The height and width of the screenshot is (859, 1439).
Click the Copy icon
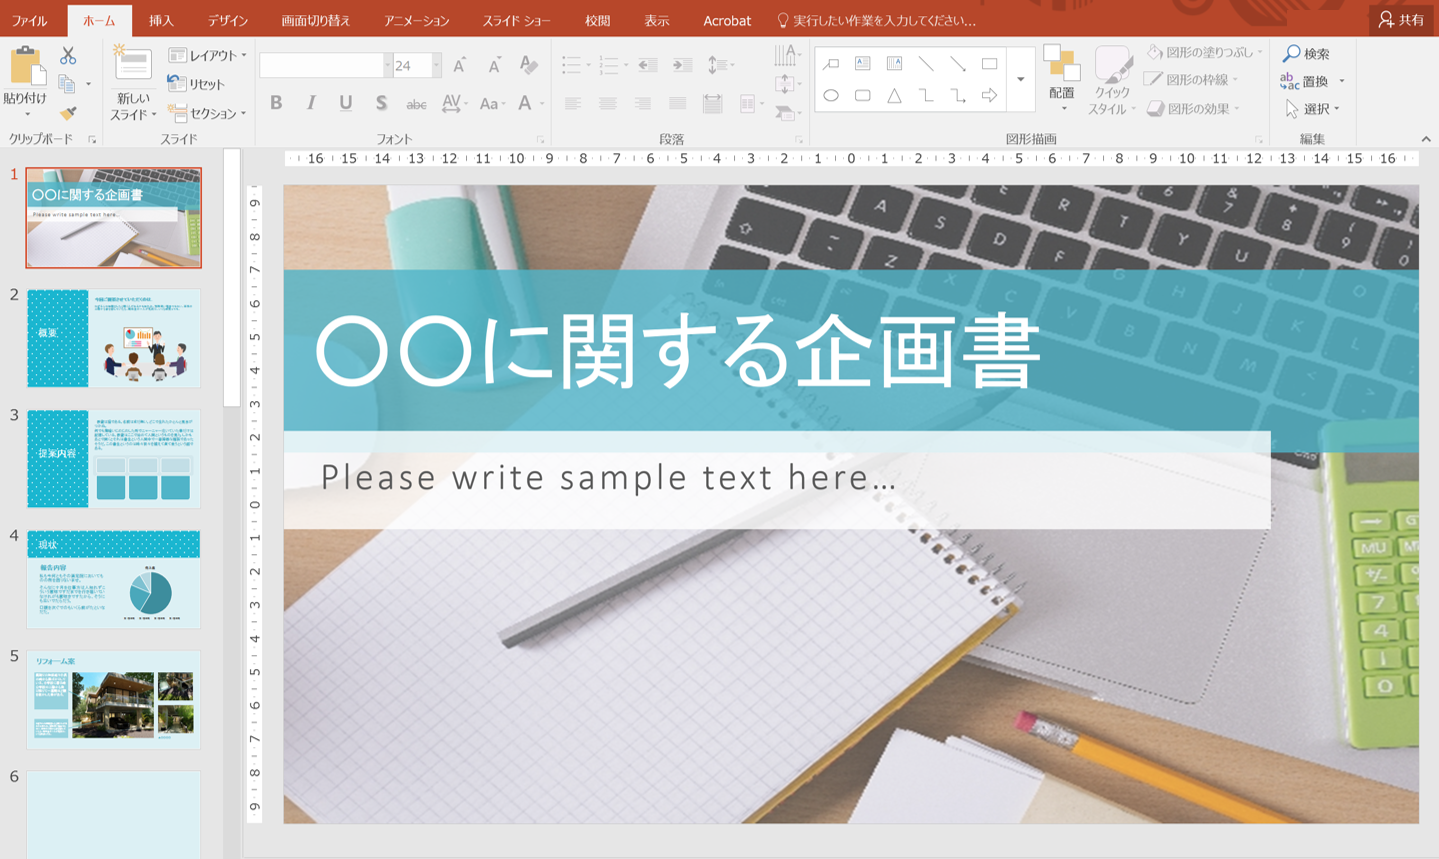[67, 84]
